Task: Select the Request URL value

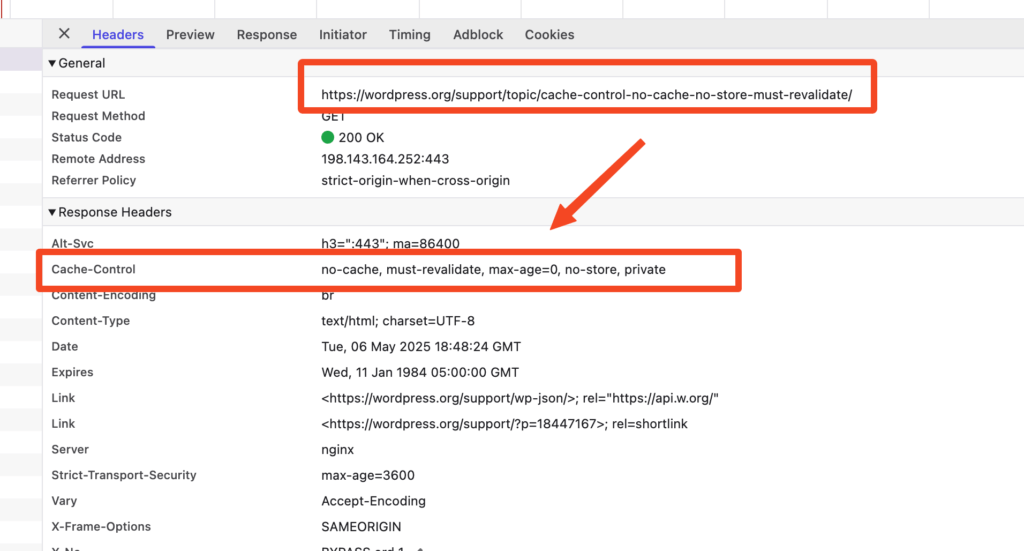Action: pyautogui.click(x=586, y=95)
